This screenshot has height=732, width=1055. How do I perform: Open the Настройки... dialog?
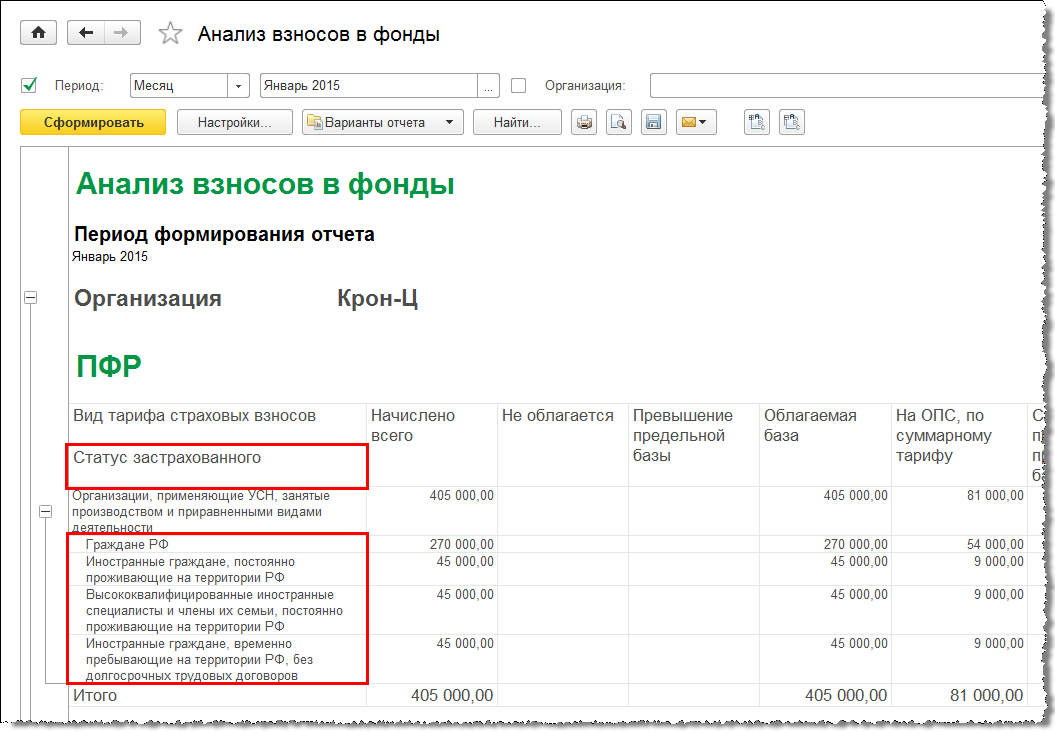(235, 122)
